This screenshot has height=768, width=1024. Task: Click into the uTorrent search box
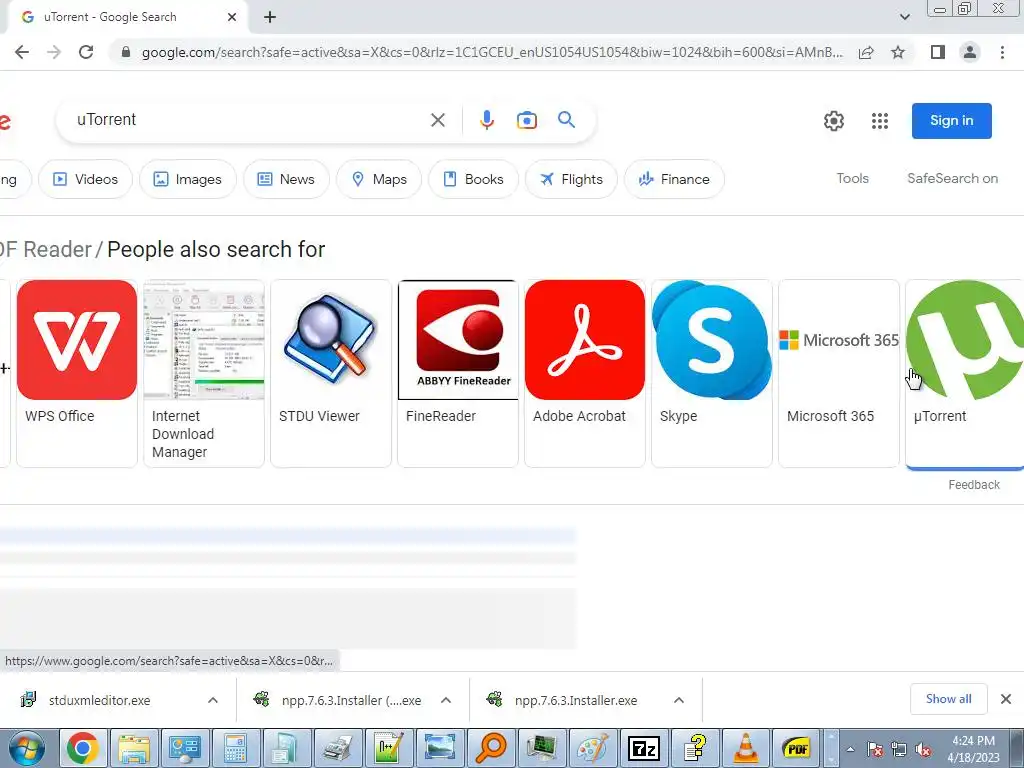(248, 120)
